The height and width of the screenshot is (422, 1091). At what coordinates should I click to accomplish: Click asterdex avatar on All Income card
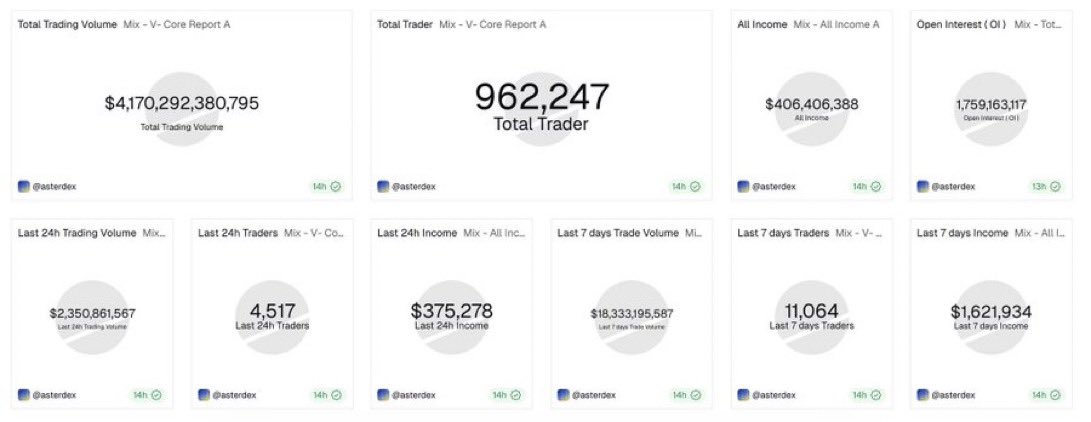pyautogui.click(x=743, y=186)
